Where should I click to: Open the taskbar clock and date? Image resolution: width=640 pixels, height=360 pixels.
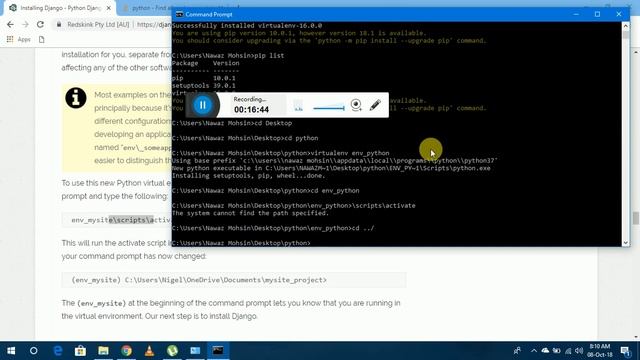coord(600,351)
